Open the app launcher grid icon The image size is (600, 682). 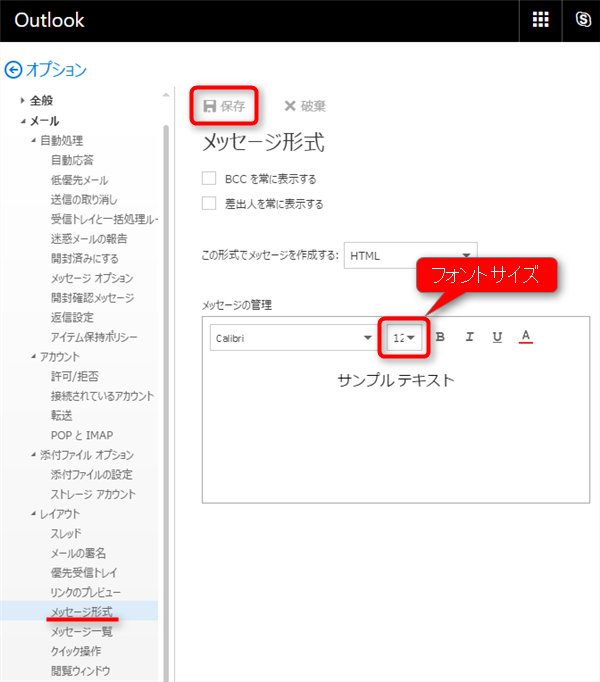point(540,20)
